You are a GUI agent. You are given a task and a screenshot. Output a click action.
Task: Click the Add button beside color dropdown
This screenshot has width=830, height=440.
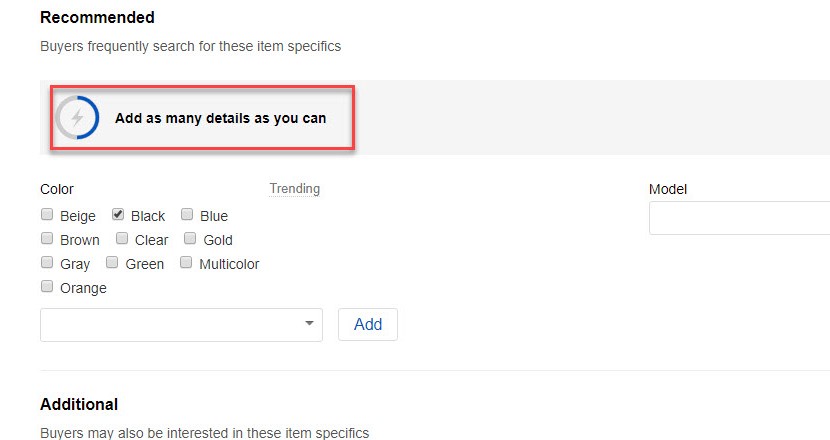click(x=368, y=325)
